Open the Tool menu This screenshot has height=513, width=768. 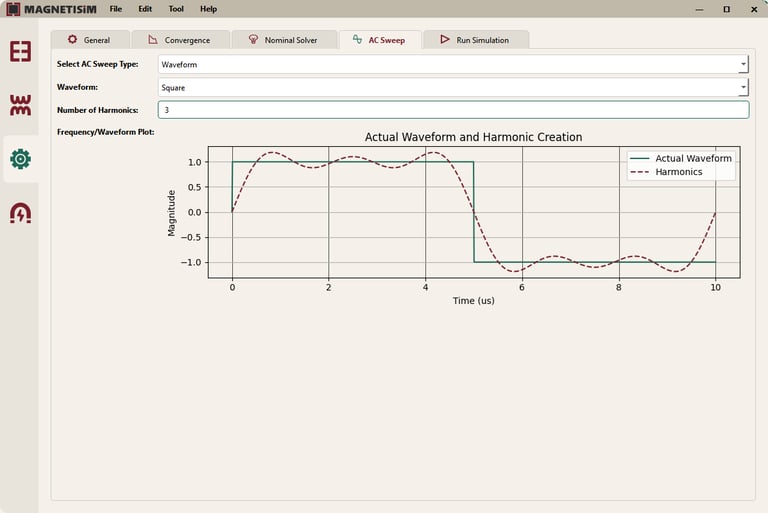(x=176, y=9)
